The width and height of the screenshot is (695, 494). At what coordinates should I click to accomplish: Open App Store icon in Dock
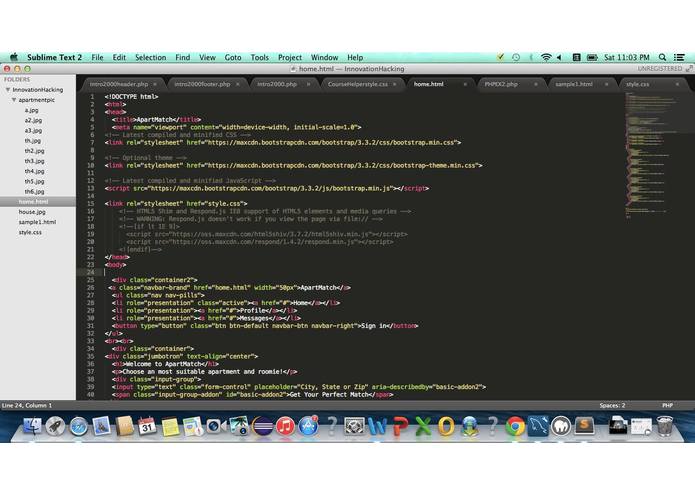[x=308, y=426]
